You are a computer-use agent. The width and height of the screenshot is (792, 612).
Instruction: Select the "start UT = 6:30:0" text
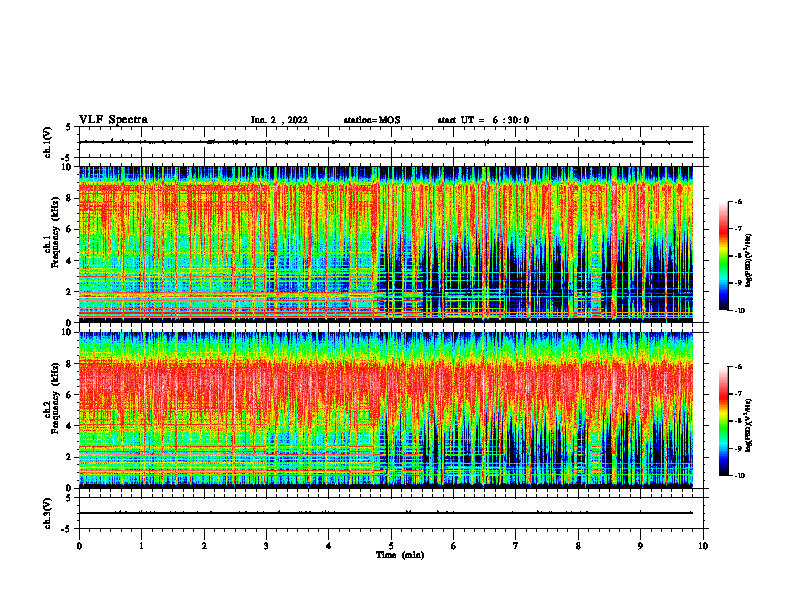click(483, 120)
